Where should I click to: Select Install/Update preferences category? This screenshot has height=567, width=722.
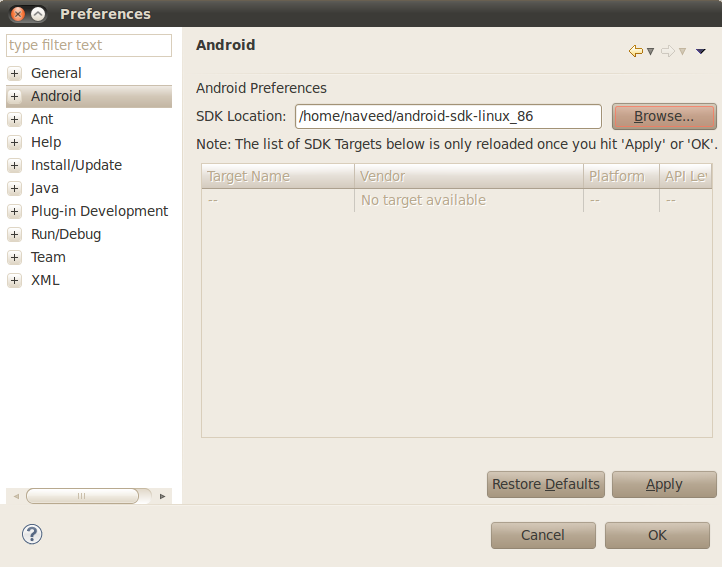coord(76,165)
